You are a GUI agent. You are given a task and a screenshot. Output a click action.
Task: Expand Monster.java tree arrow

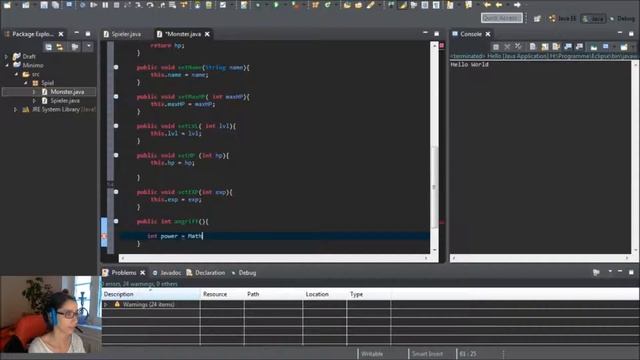pyautogui.click(x=34, y=92)
